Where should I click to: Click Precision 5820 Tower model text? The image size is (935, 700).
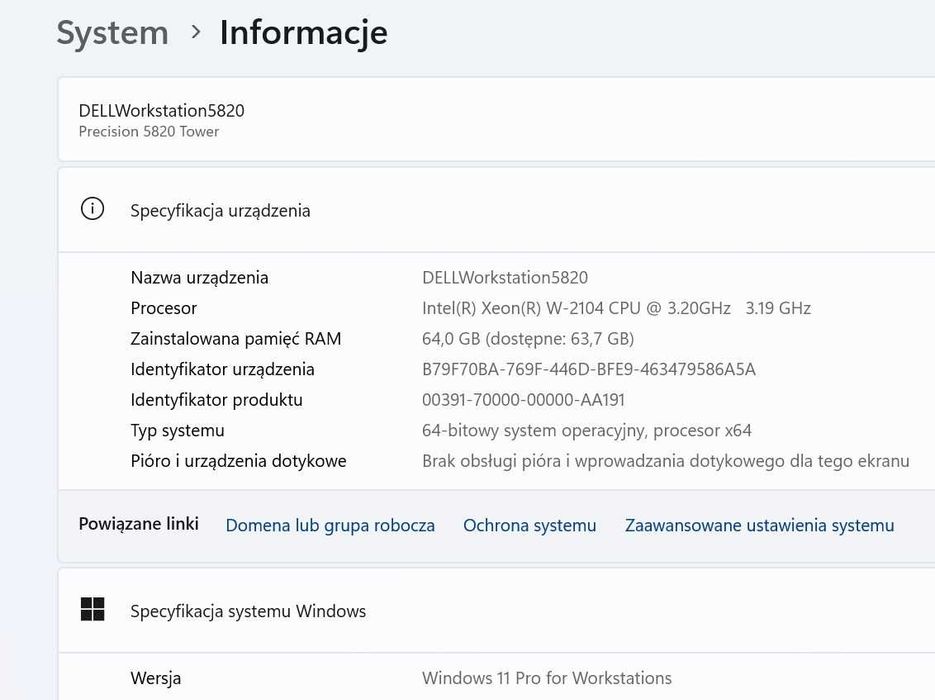(148, 132)
